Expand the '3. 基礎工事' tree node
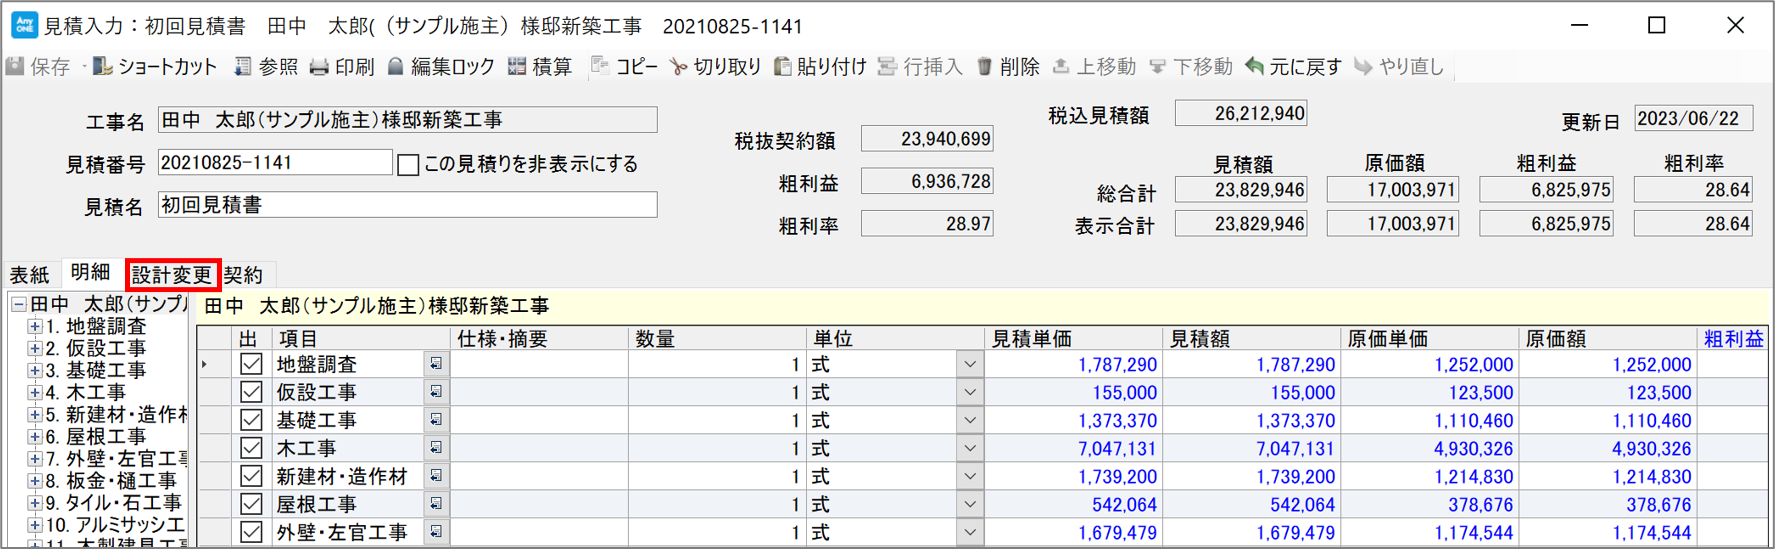The image size is (1775, 549). [x=34, y=371]
